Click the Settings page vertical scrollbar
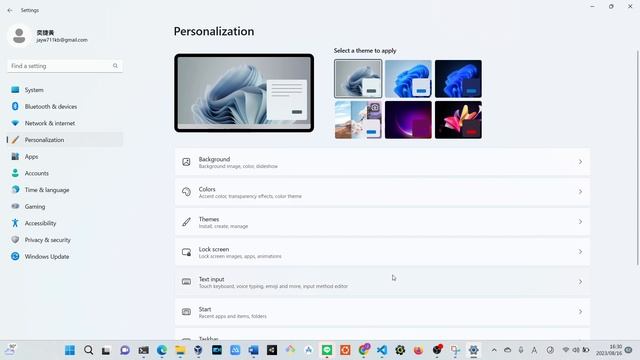 point(637,158)
